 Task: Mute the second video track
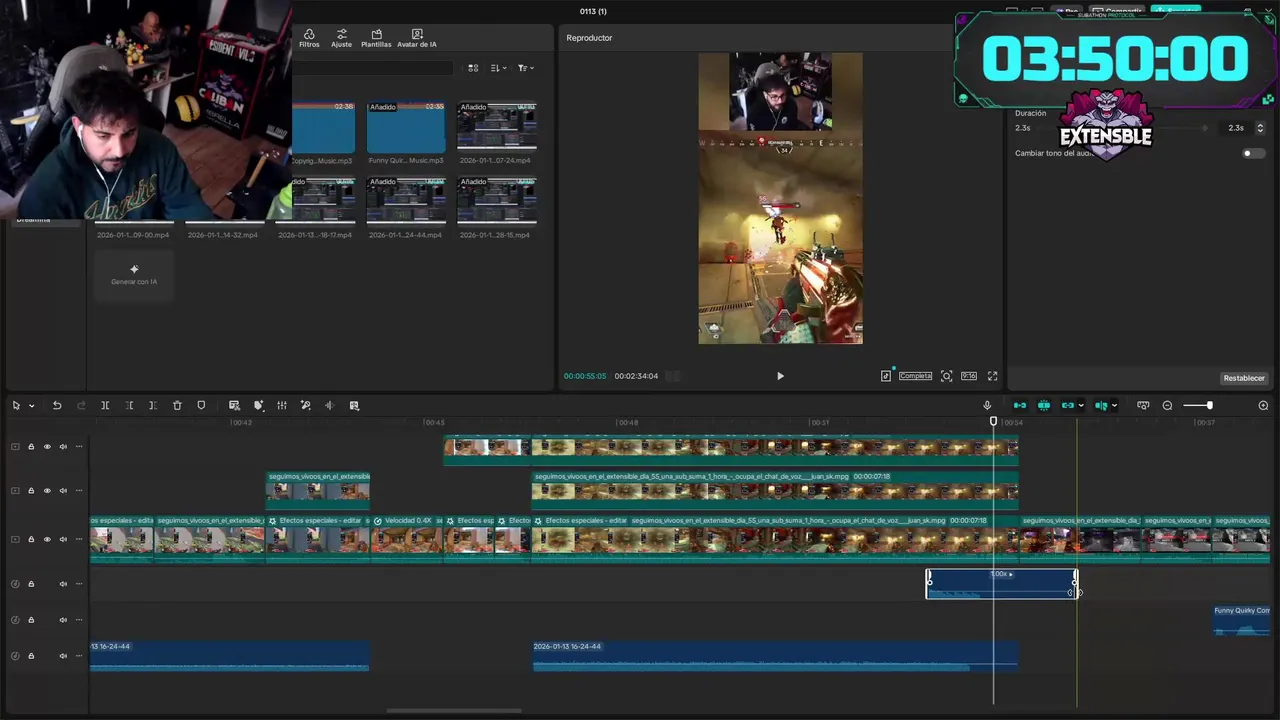pyautogui.click(x=63, y=491)
